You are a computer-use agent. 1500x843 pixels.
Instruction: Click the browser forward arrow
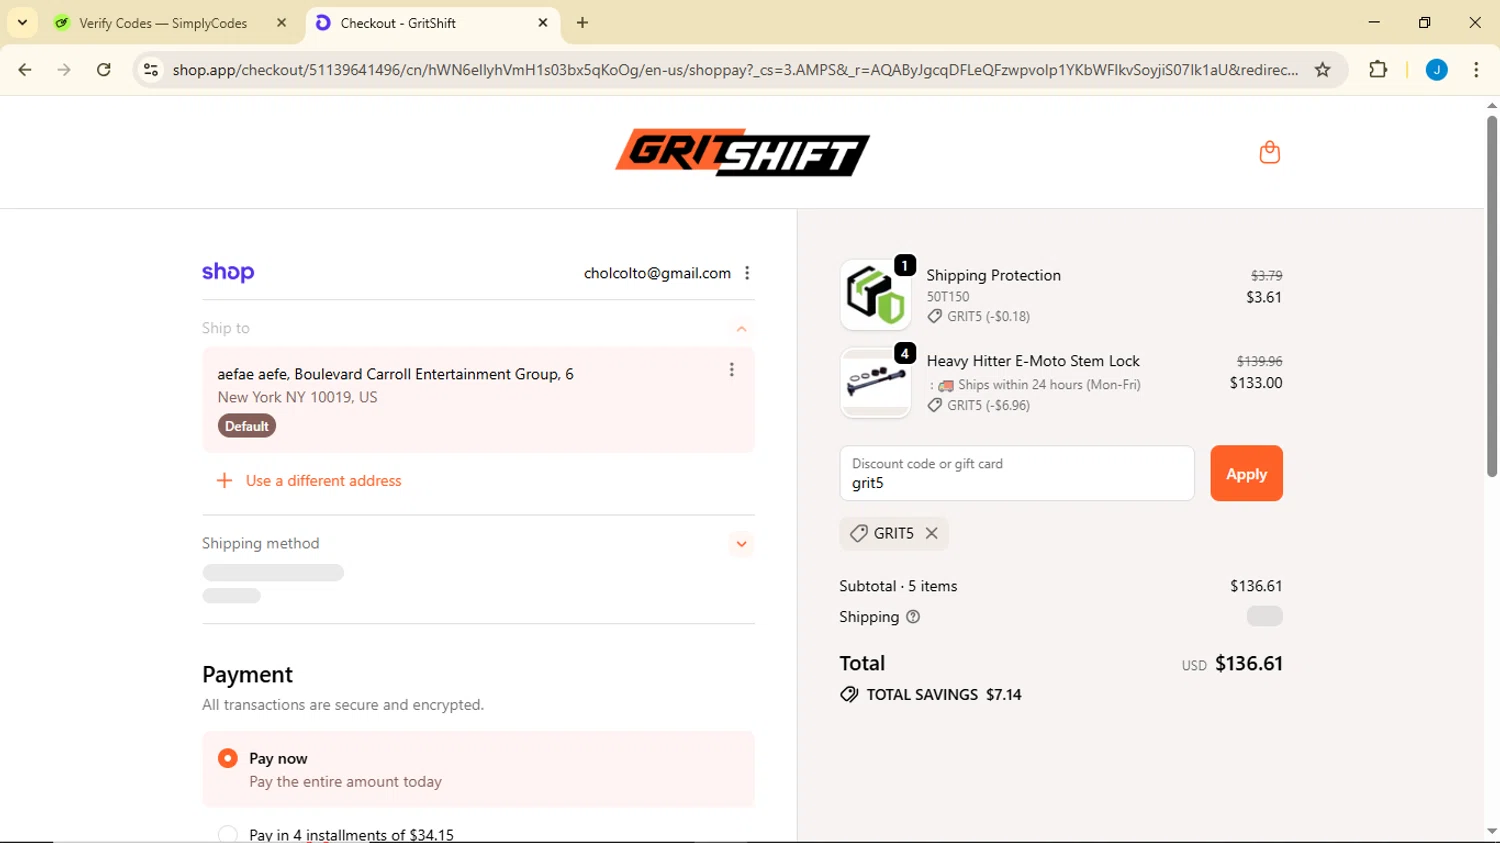64,70
